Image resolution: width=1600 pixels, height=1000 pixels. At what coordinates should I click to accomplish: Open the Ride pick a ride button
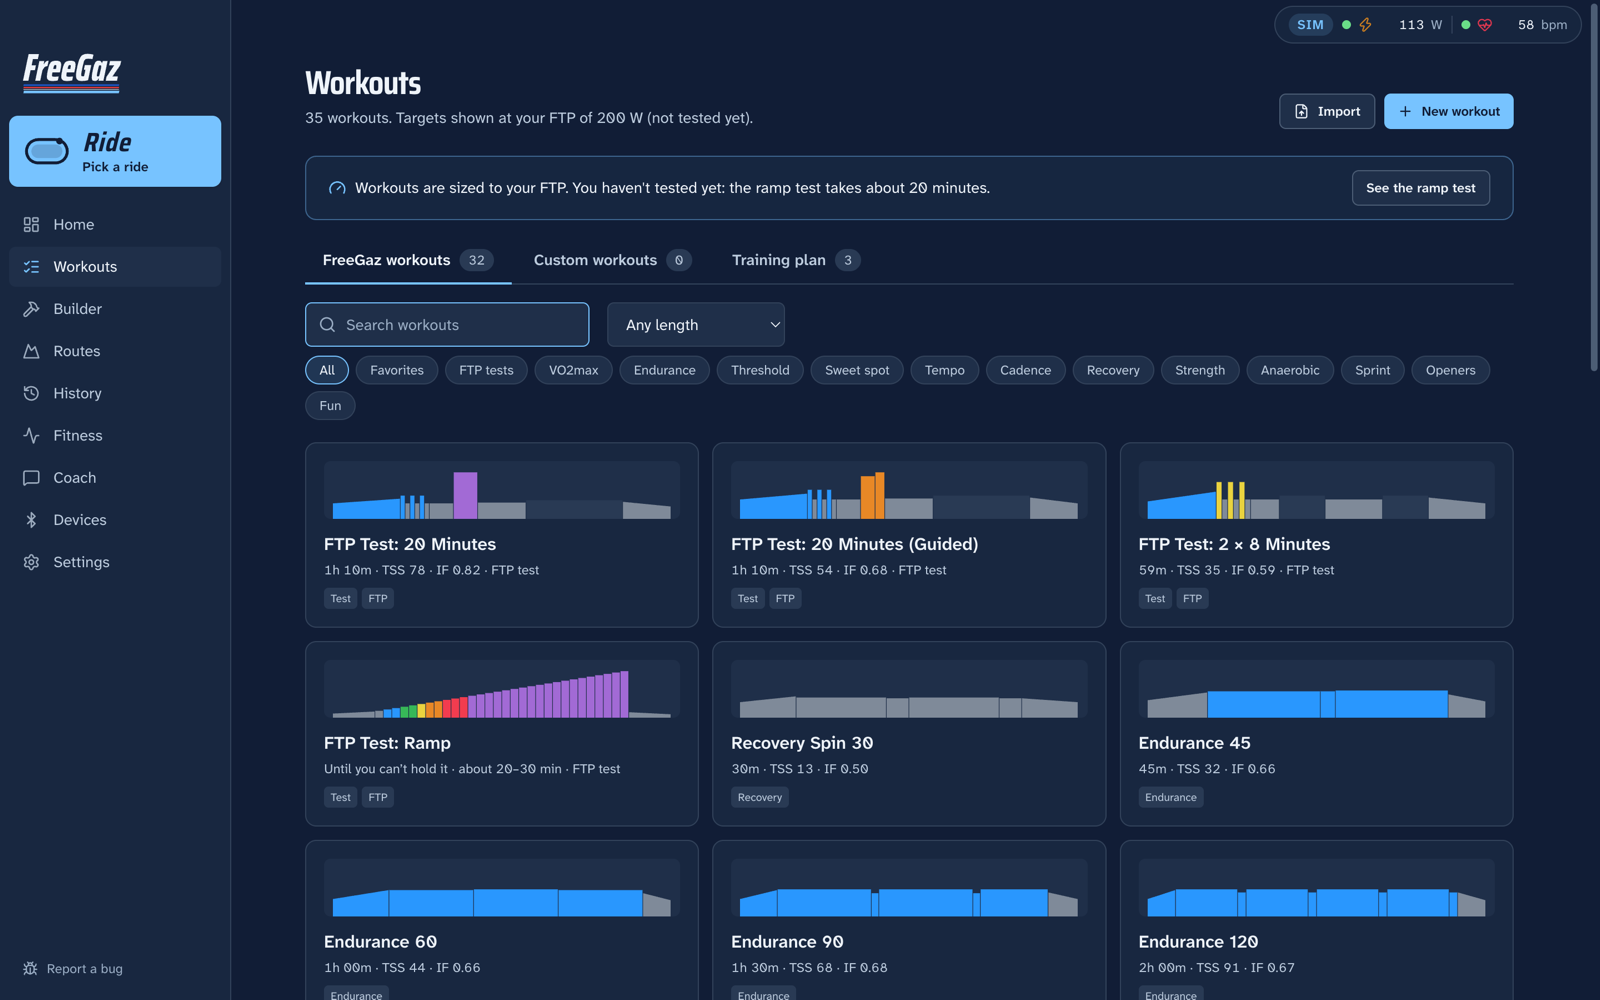click(115, 151)
